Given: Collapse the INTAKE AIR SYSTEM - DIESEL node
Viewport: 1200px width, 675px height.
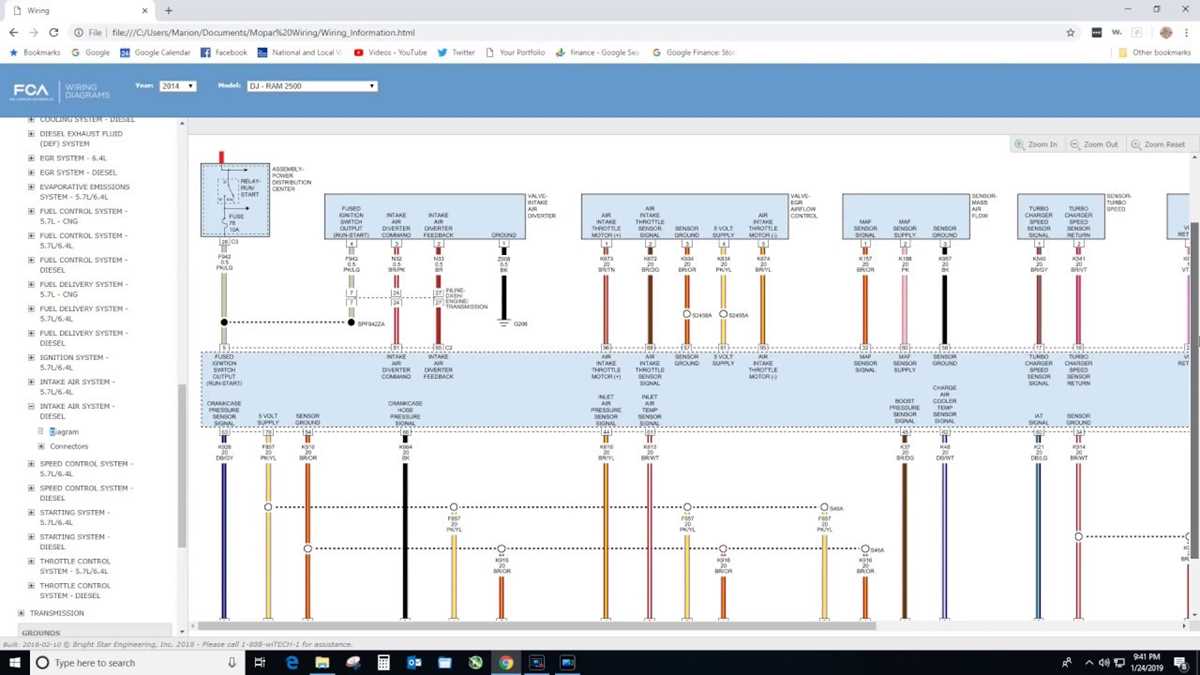Looking at the screenshot, I should click(31, 407).
